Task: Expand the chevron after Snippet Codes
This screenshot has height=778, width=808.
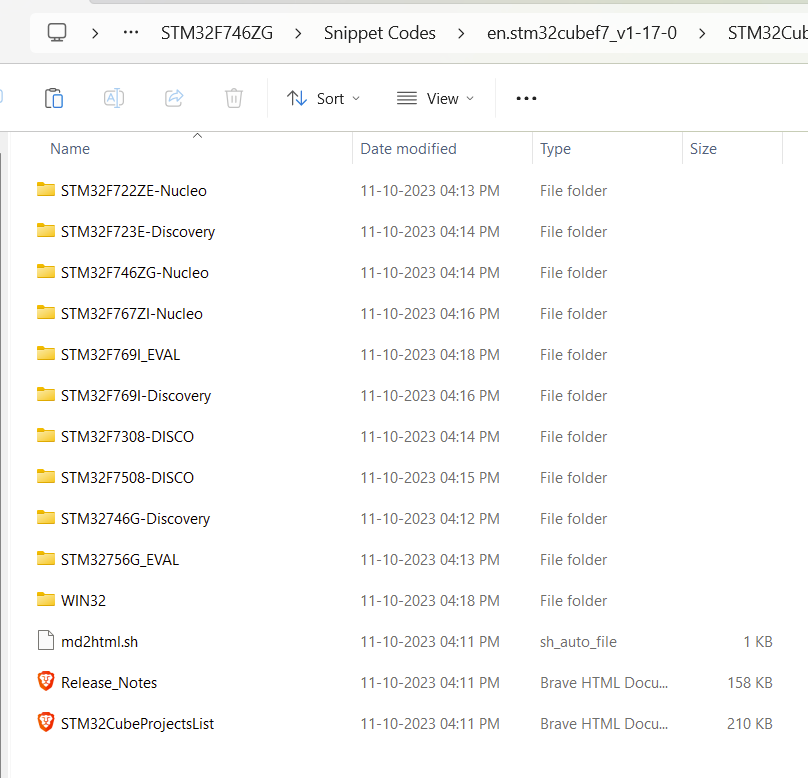Action: click(461, 33)
